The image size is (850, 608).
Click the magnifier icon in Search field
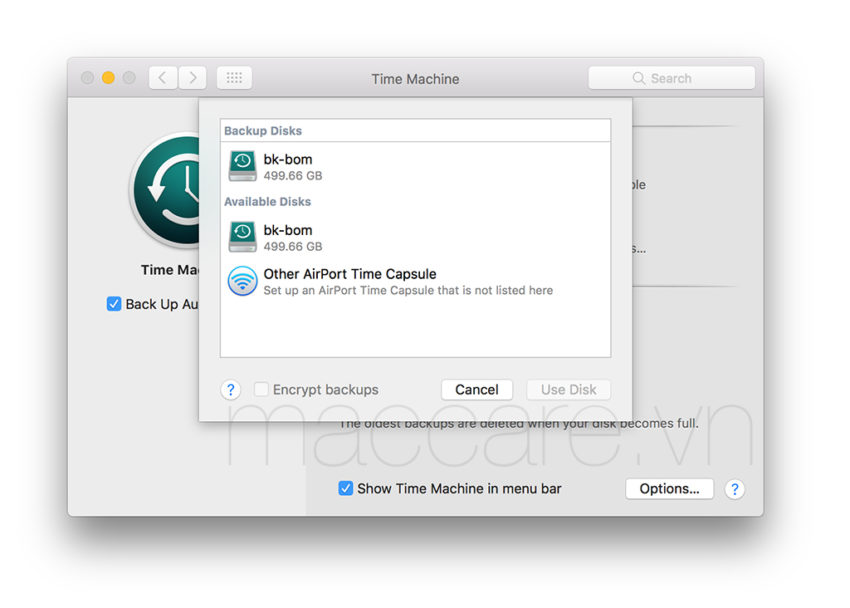639,78
